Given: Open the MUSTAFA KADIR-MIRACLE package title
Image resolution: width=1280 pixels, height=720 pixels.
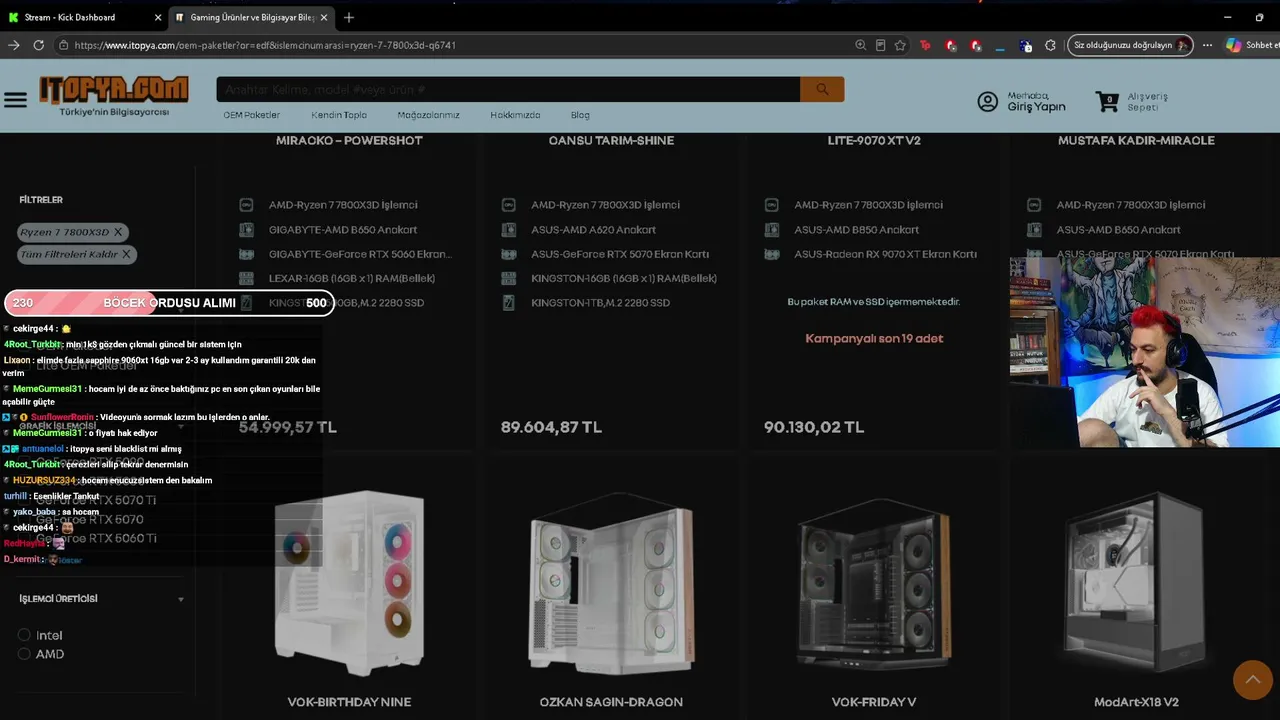Looking at the screenshot, I should 1136,141.
